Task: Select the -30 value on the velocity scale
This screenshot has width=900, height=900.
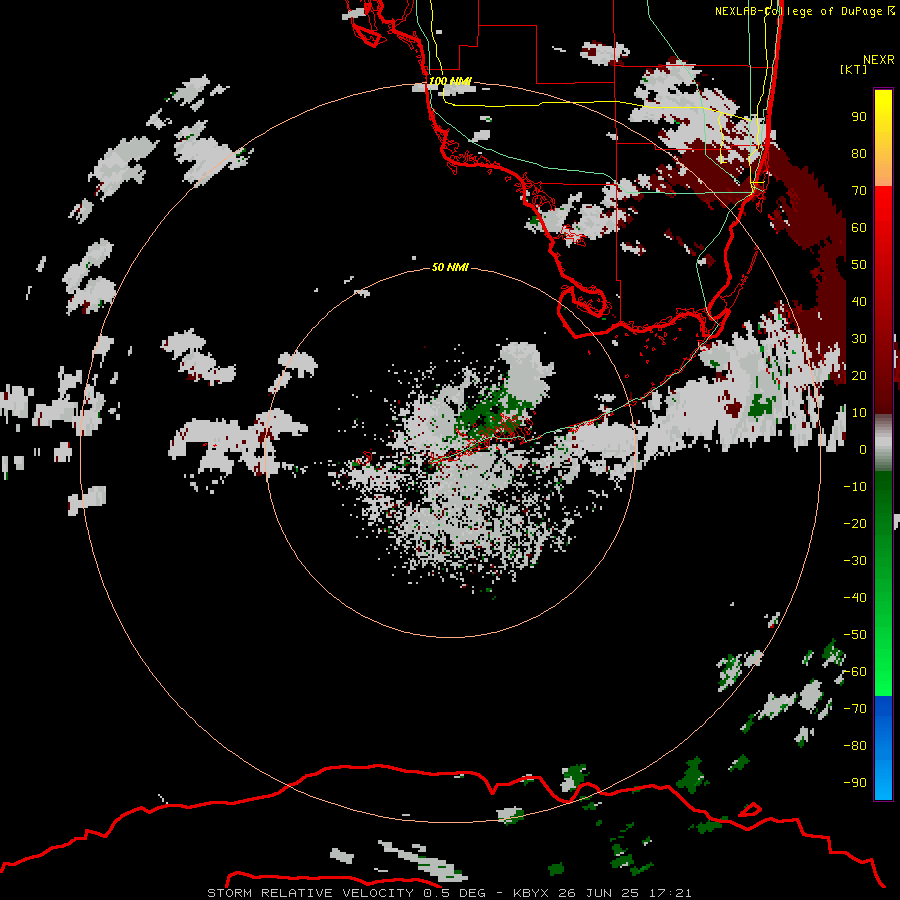Action: pyautogui.click(x=855, y=561)
